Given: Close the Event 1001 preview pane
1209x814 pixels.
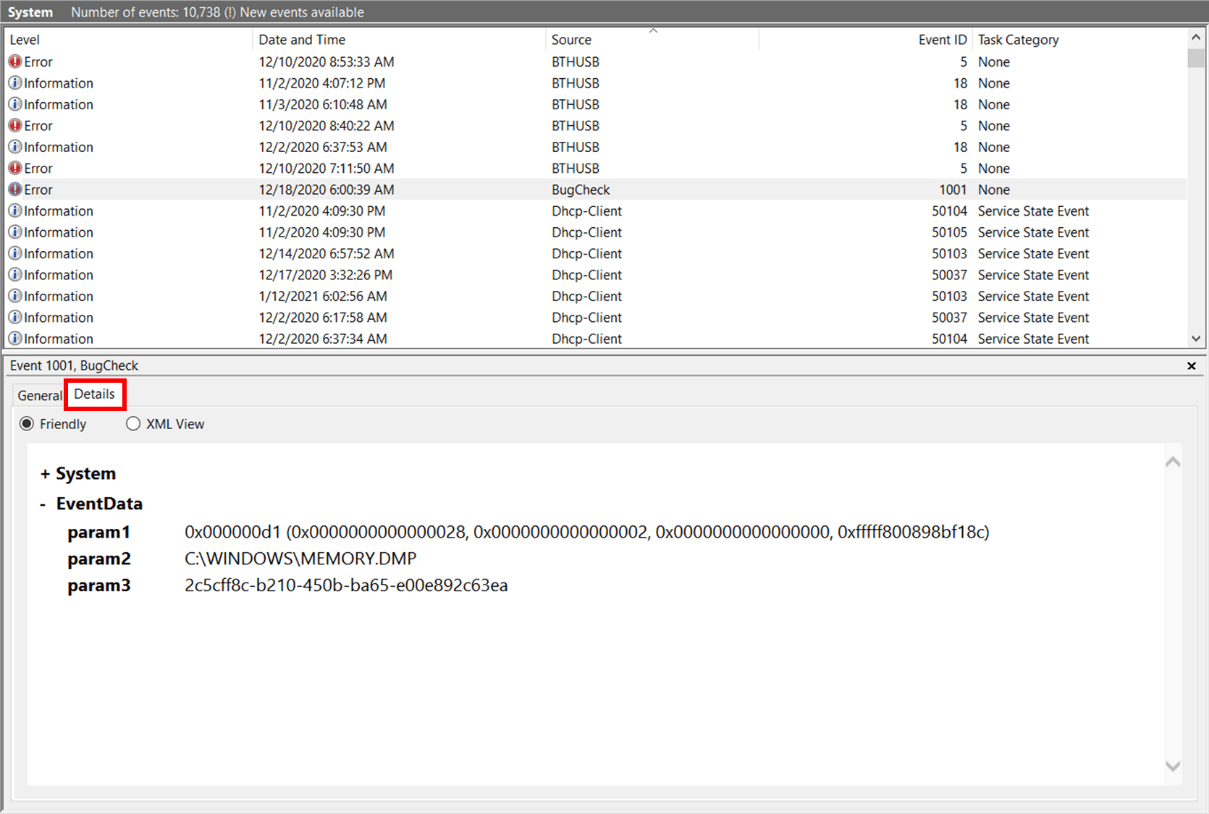Looking at the screenshot, I should point(1191,366).
